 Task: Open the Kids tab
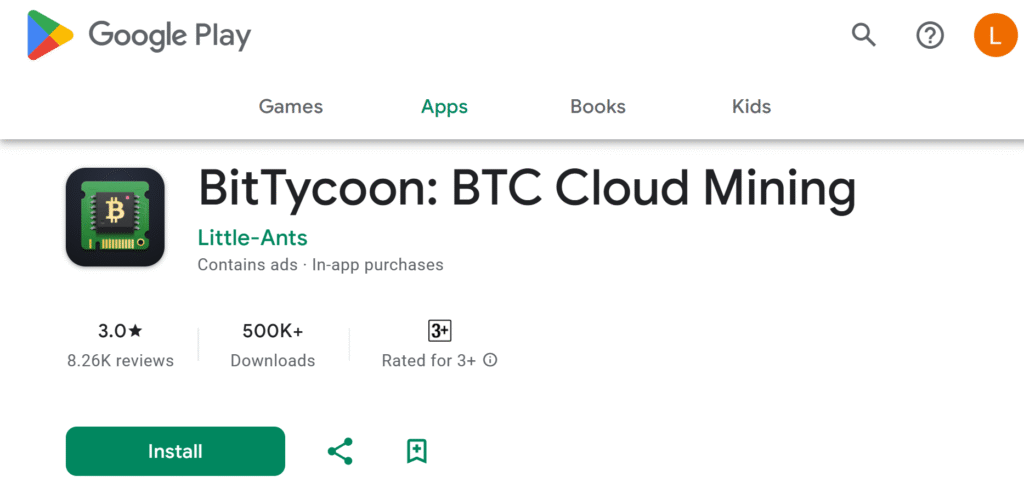tap(751, 107)
